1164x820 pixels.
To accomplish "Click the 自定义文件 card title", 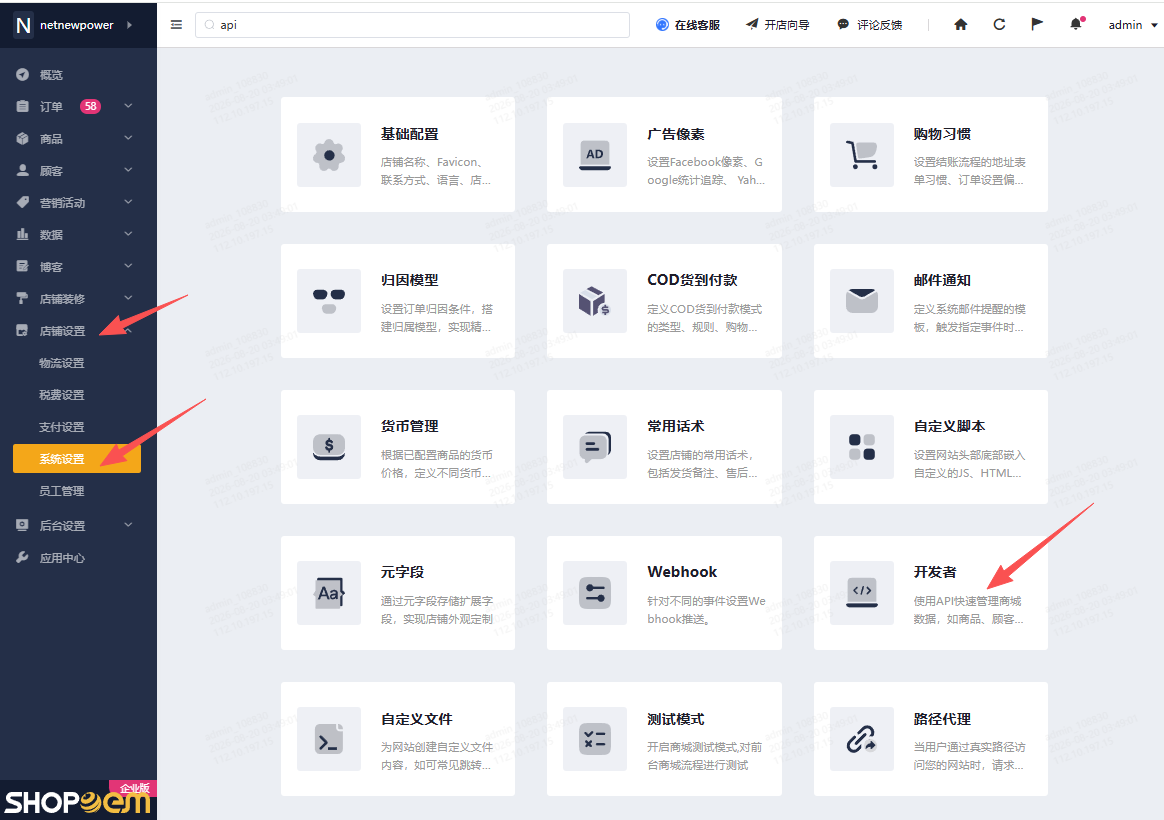I will point(416,719).
